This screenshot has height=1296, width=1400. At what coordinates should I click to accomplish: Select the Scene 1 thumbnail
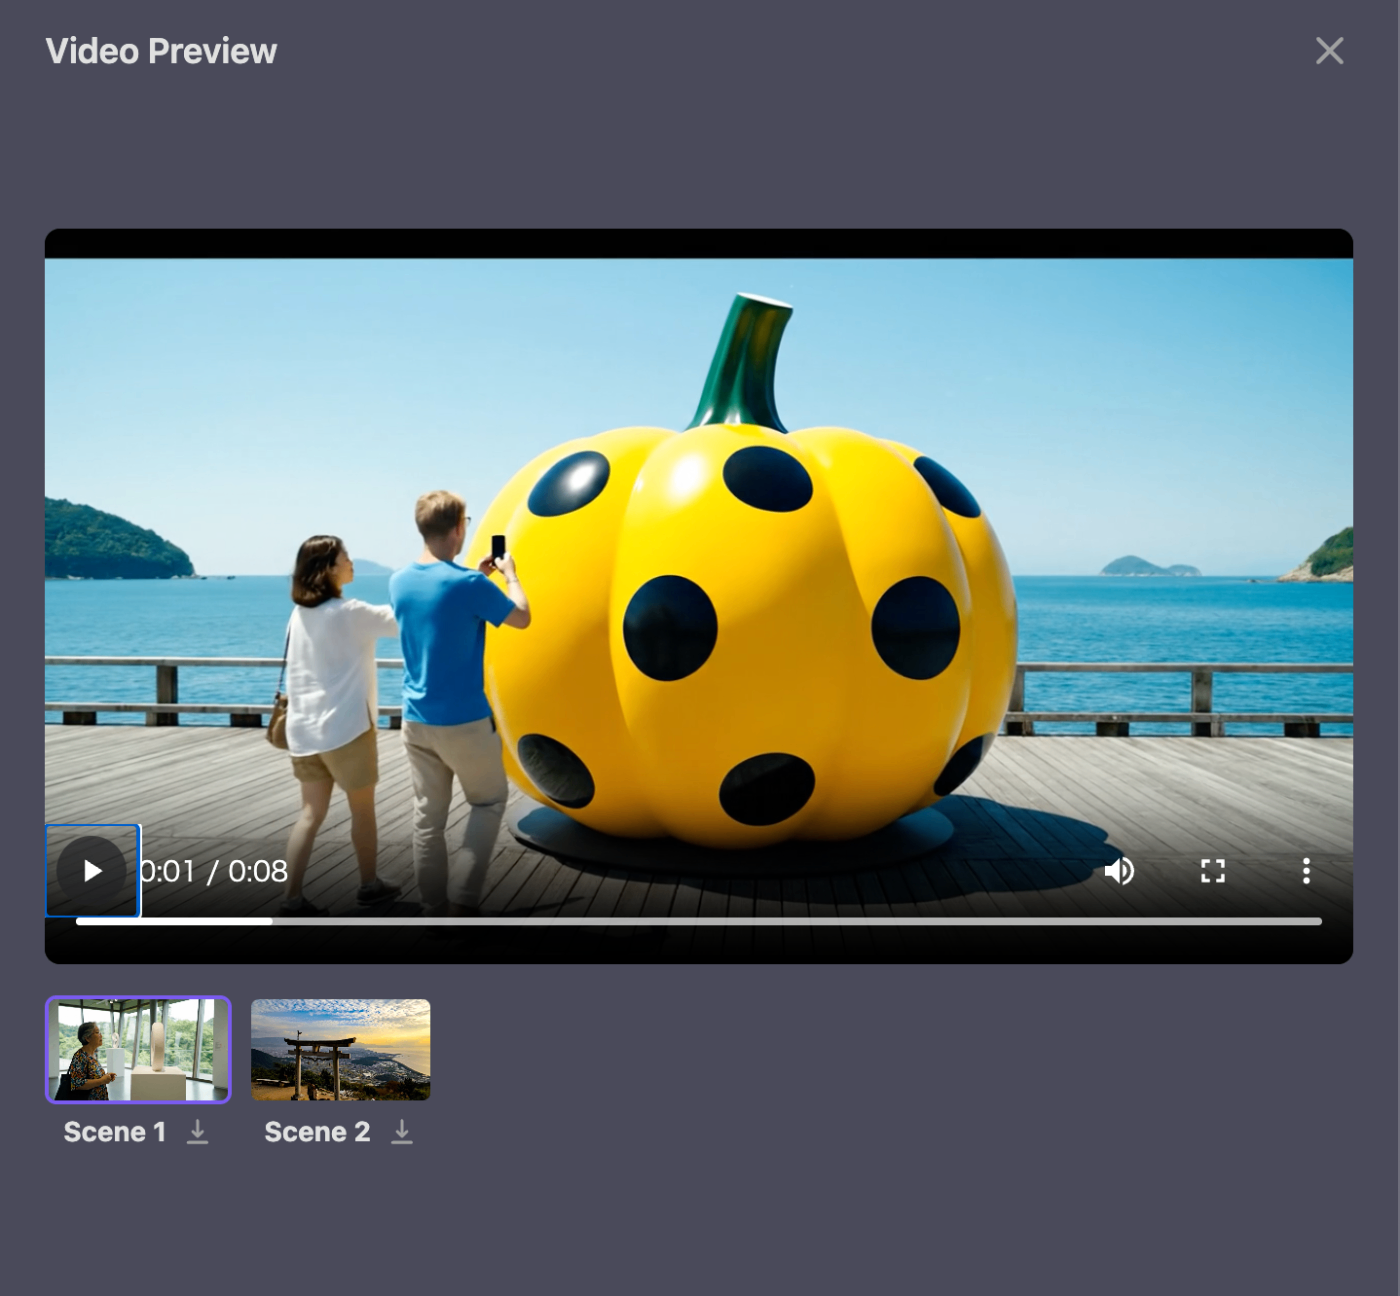138,1050
